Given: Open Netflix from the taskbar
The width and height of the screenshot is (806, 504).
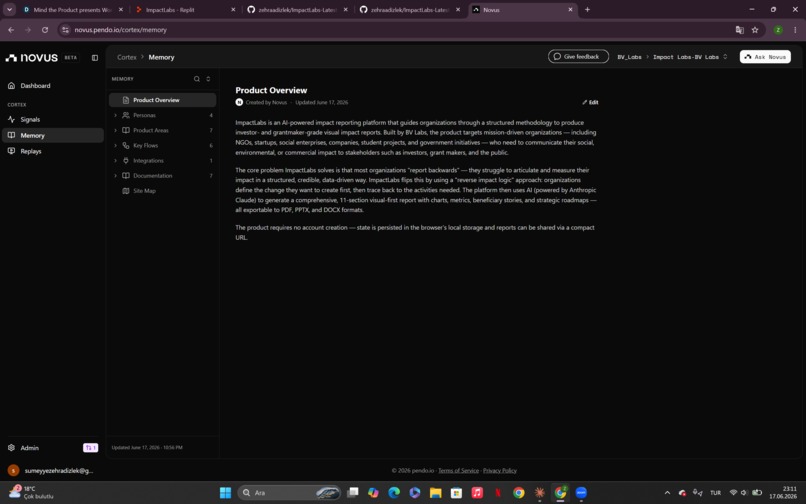Looking at the screenshot, I should (498, 493).
